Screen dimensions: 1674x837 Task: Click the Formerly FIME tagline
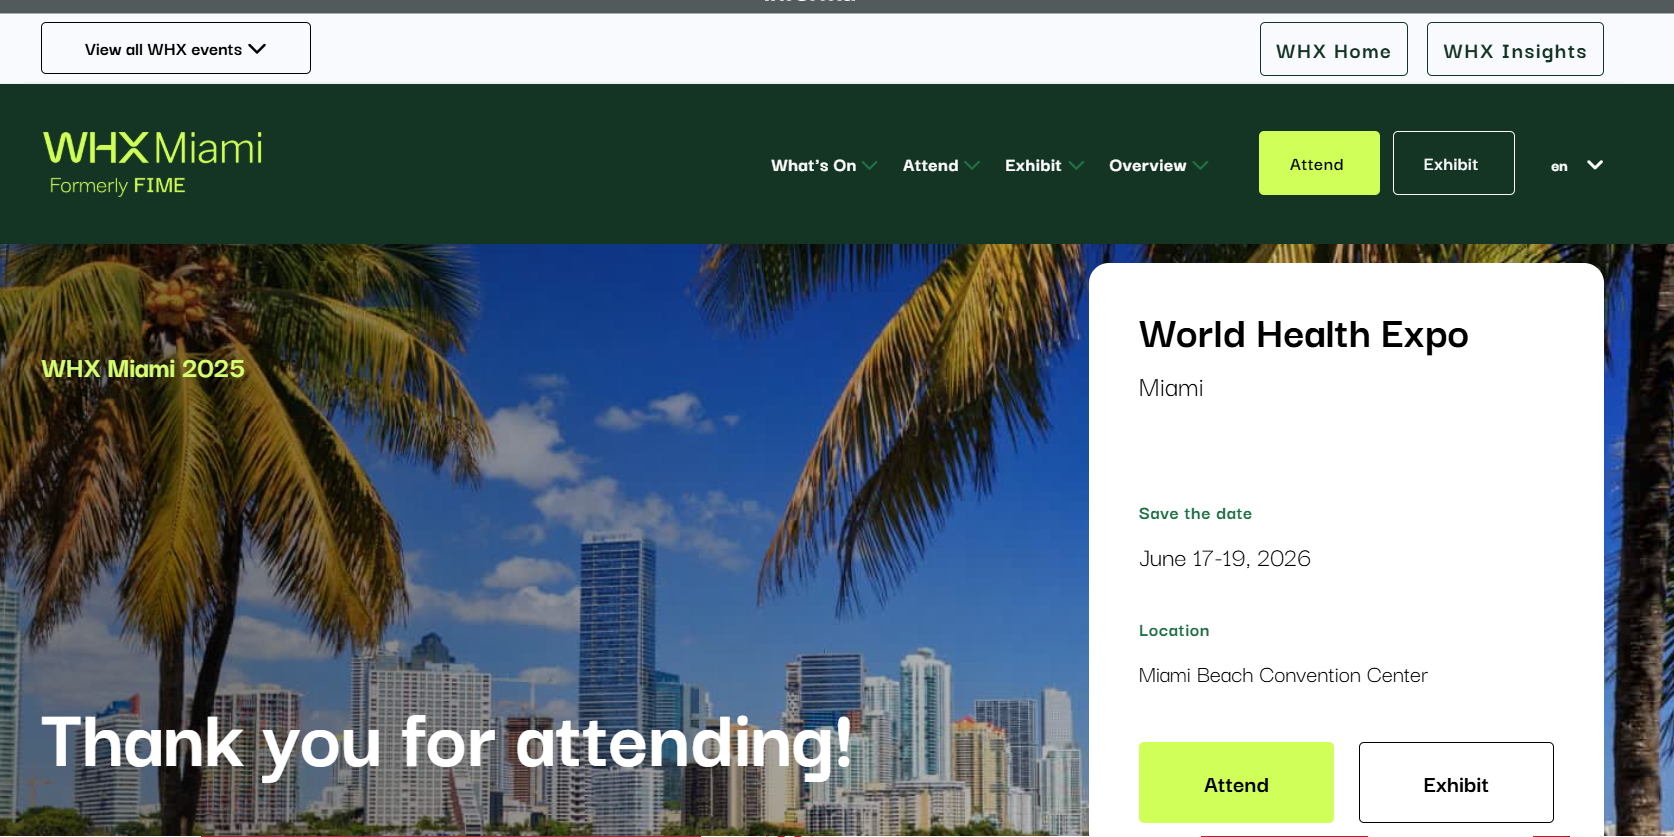click(x=118, y=186)
